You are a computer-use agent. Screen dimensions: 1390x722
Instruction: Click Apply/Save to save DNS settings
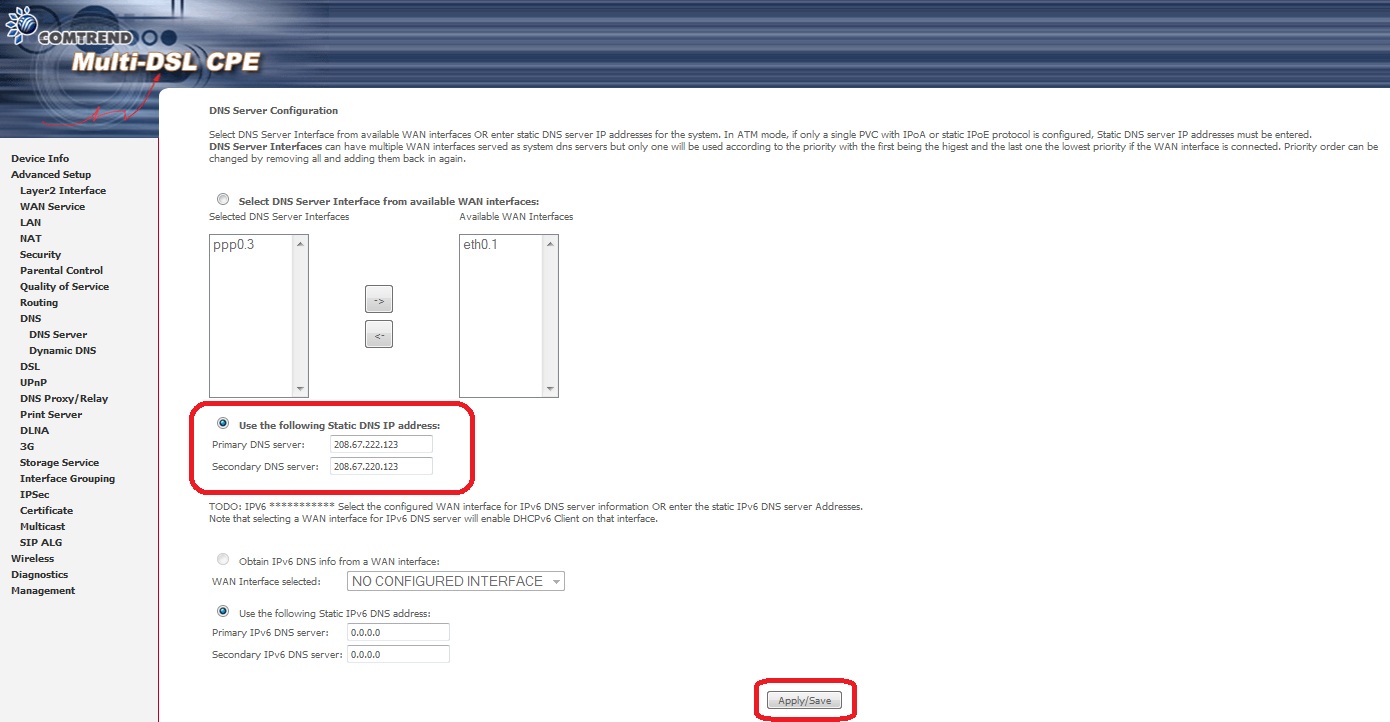pyautogui.click(x=804, y=699)
